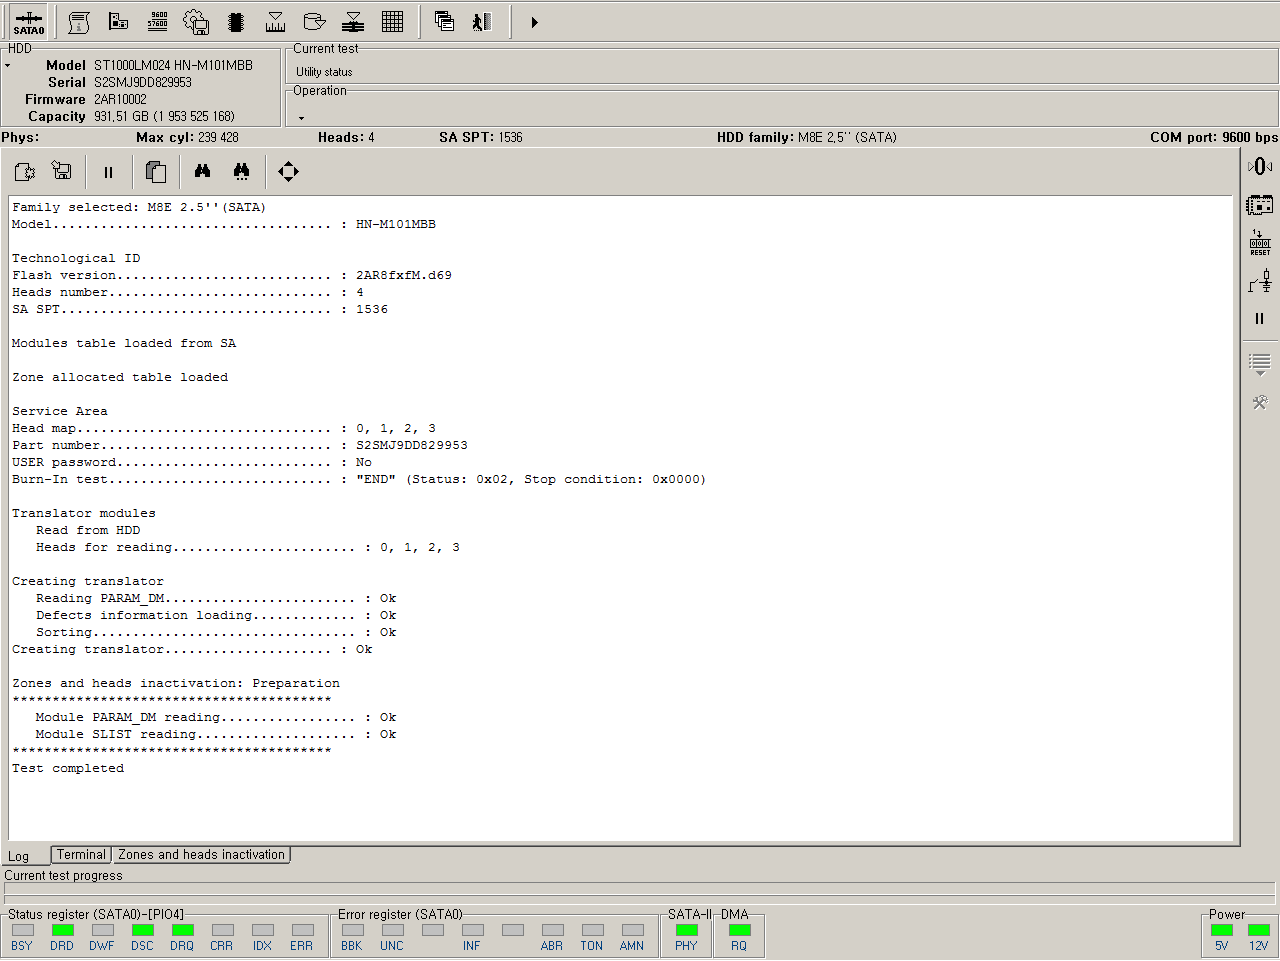1280x961 pixels.
Task: Click the SATA0 port selection icon
Action: click(29, 22)
